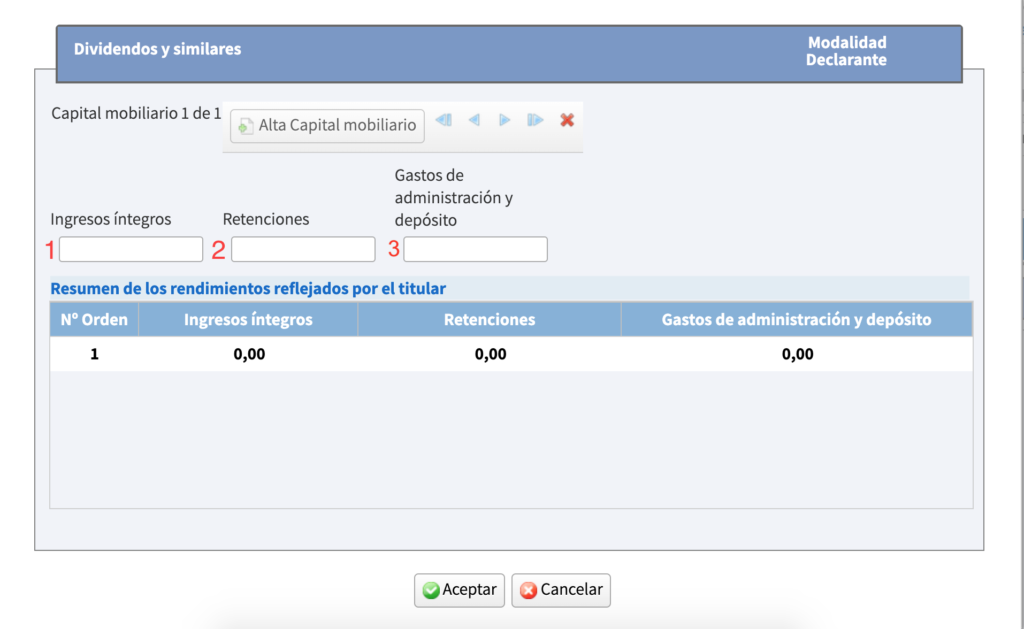Click the Ingresos íntegros table column header

coord(248,320)
